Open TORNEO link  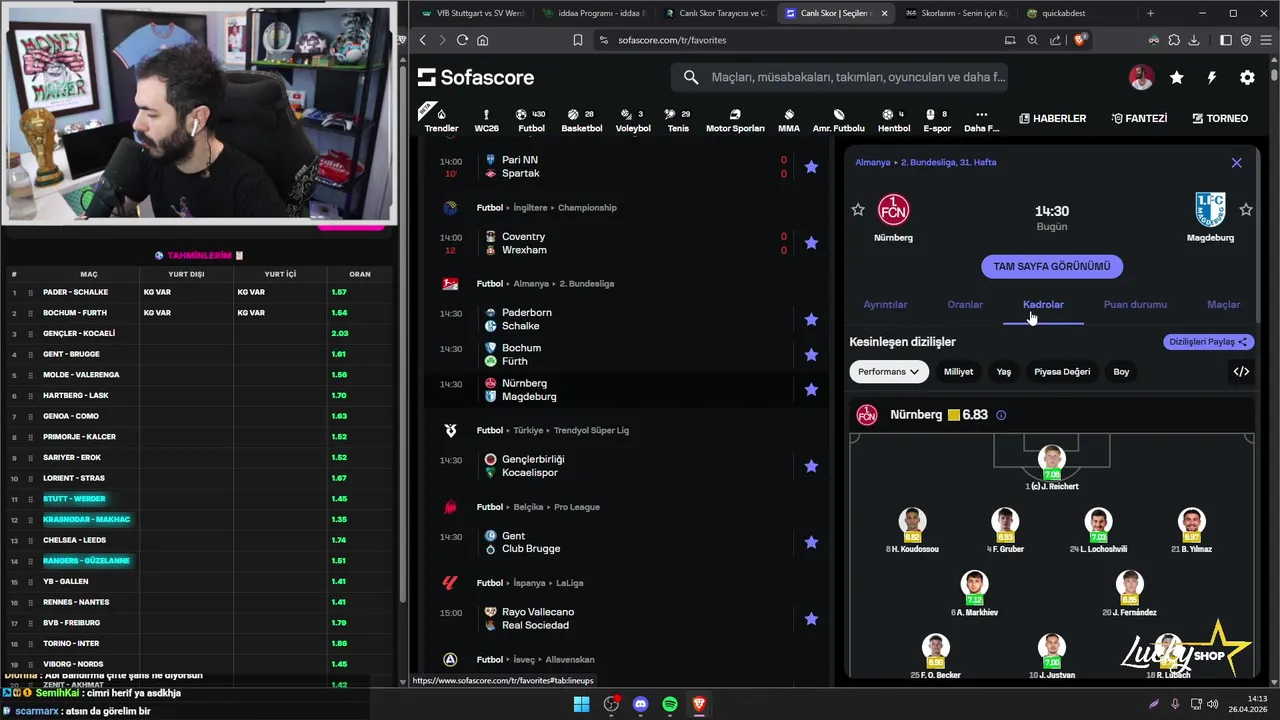click(1220, 118)
